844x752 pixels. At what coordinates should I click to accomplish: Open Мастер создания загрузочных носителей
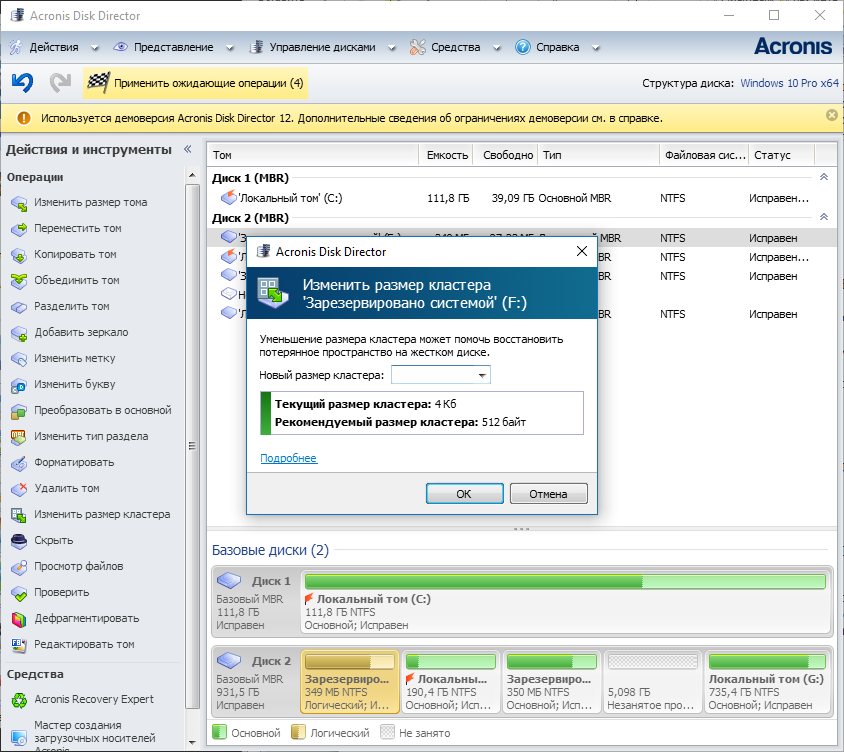click(94, 734)
